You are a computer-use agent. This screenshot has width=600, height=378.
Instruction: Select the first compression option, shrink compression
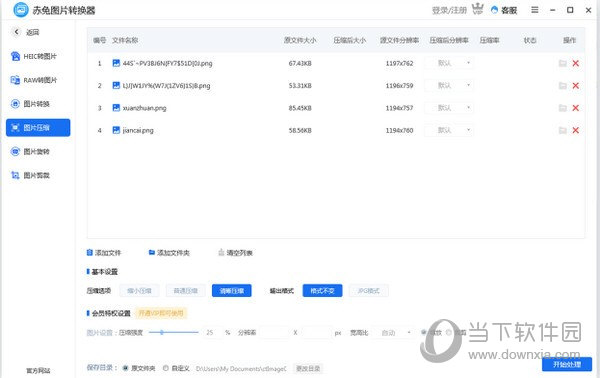click(x=139, y=291)
